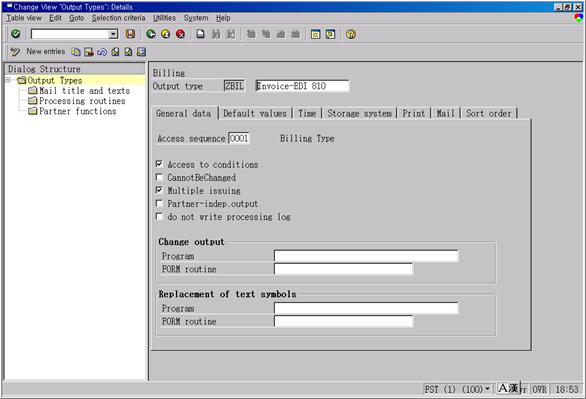
Task: Click the New entries button
Action: (46, 52)
